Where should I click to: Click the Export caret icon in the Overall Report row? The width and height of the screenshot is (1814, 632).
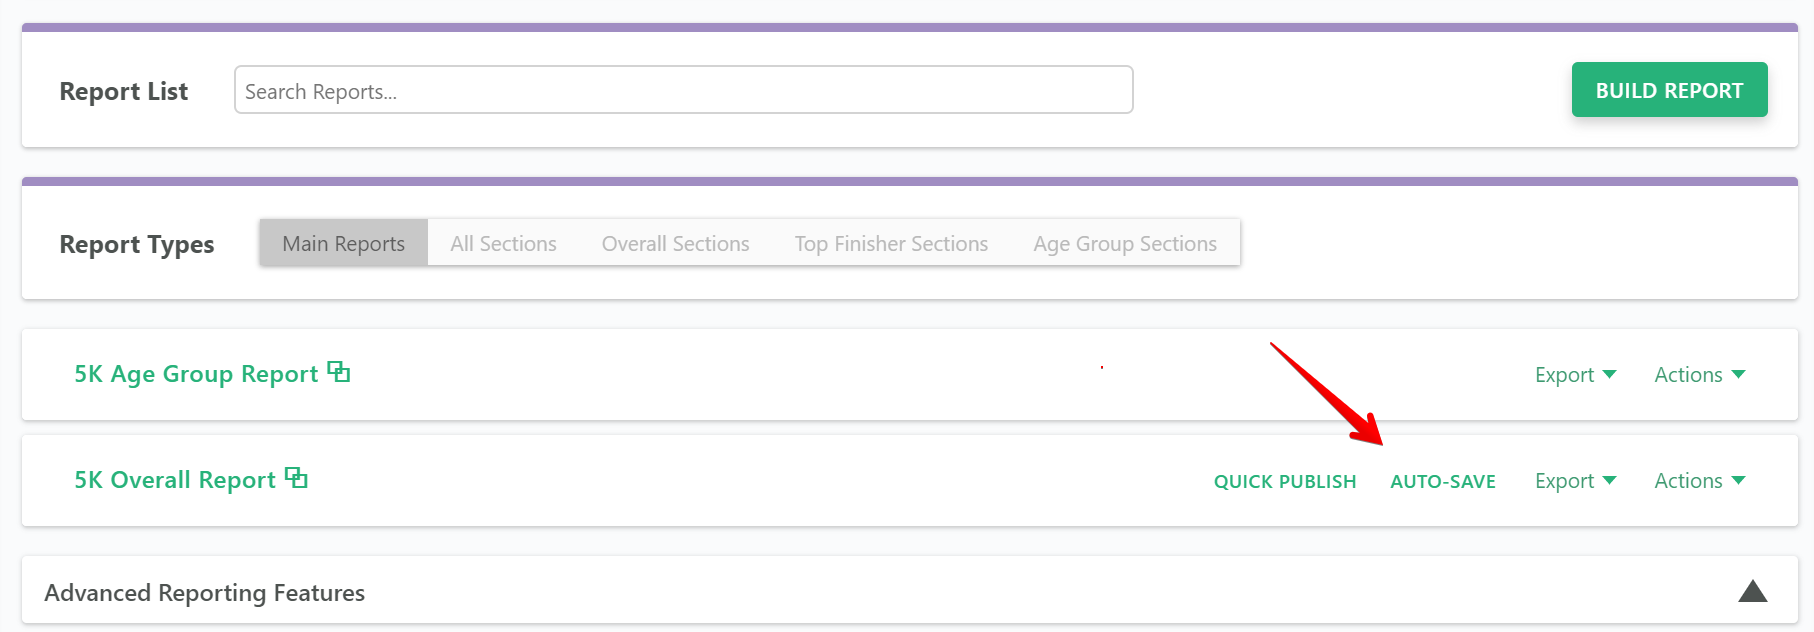click(x=1610, y=480)
